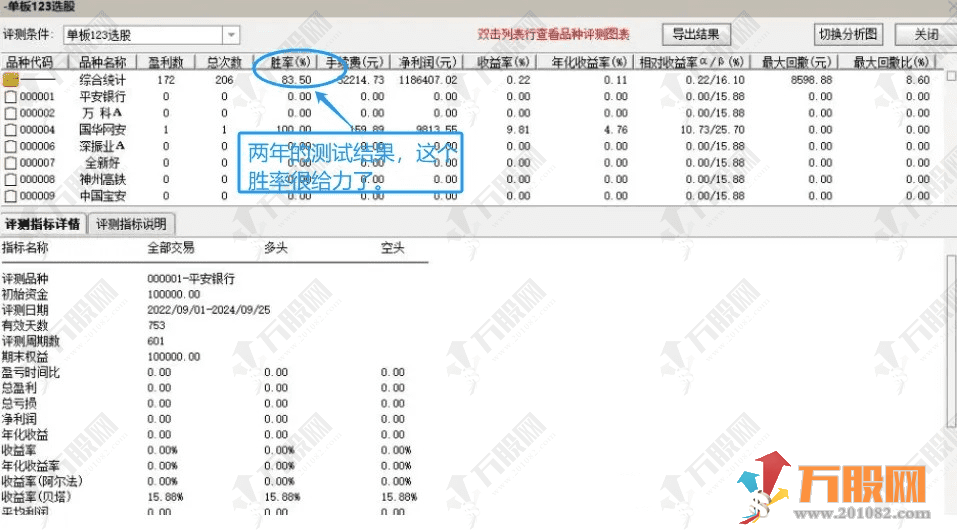Sort by 品种代码 column header
The height and width of the screenshot is (530, 957).
pyautogui.click(x=31, y=62)
